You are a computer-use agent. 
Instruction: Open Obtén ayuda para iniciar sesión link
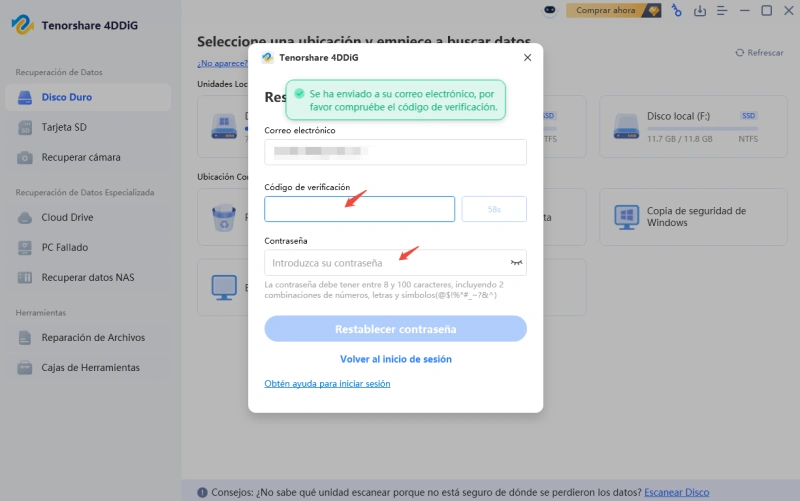[x=327, y=384]
